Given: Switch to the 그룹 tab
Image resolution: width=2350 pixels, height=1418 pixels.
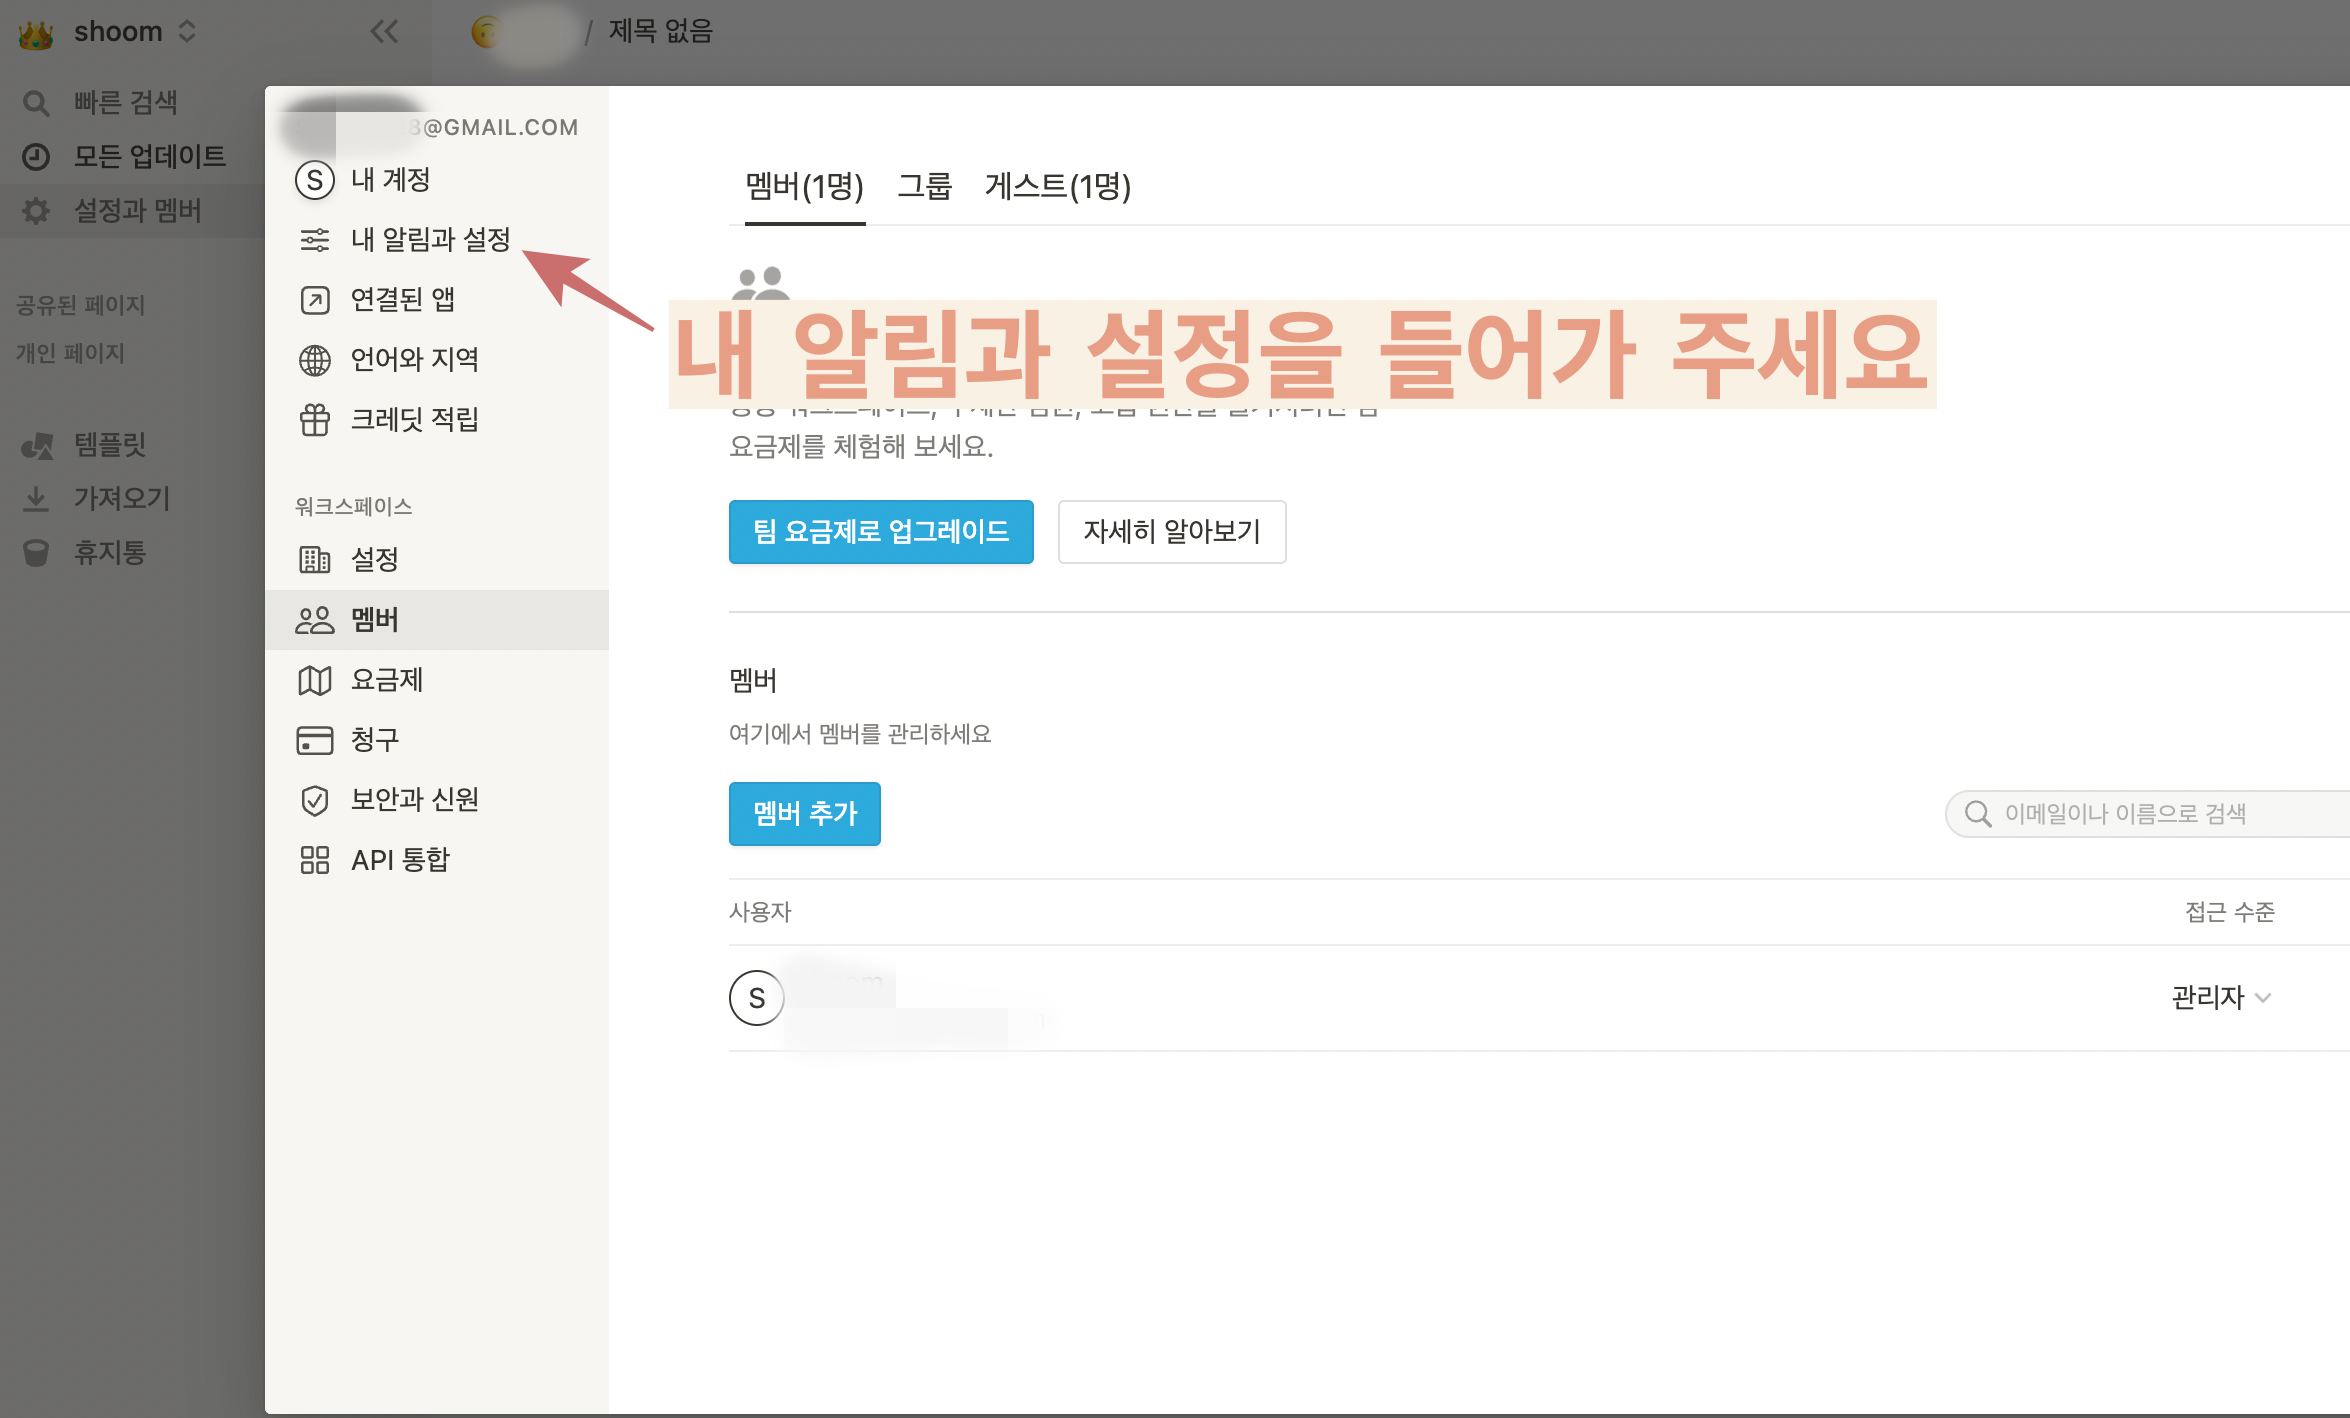Looking at the screenshot, I should click(924, 186).
